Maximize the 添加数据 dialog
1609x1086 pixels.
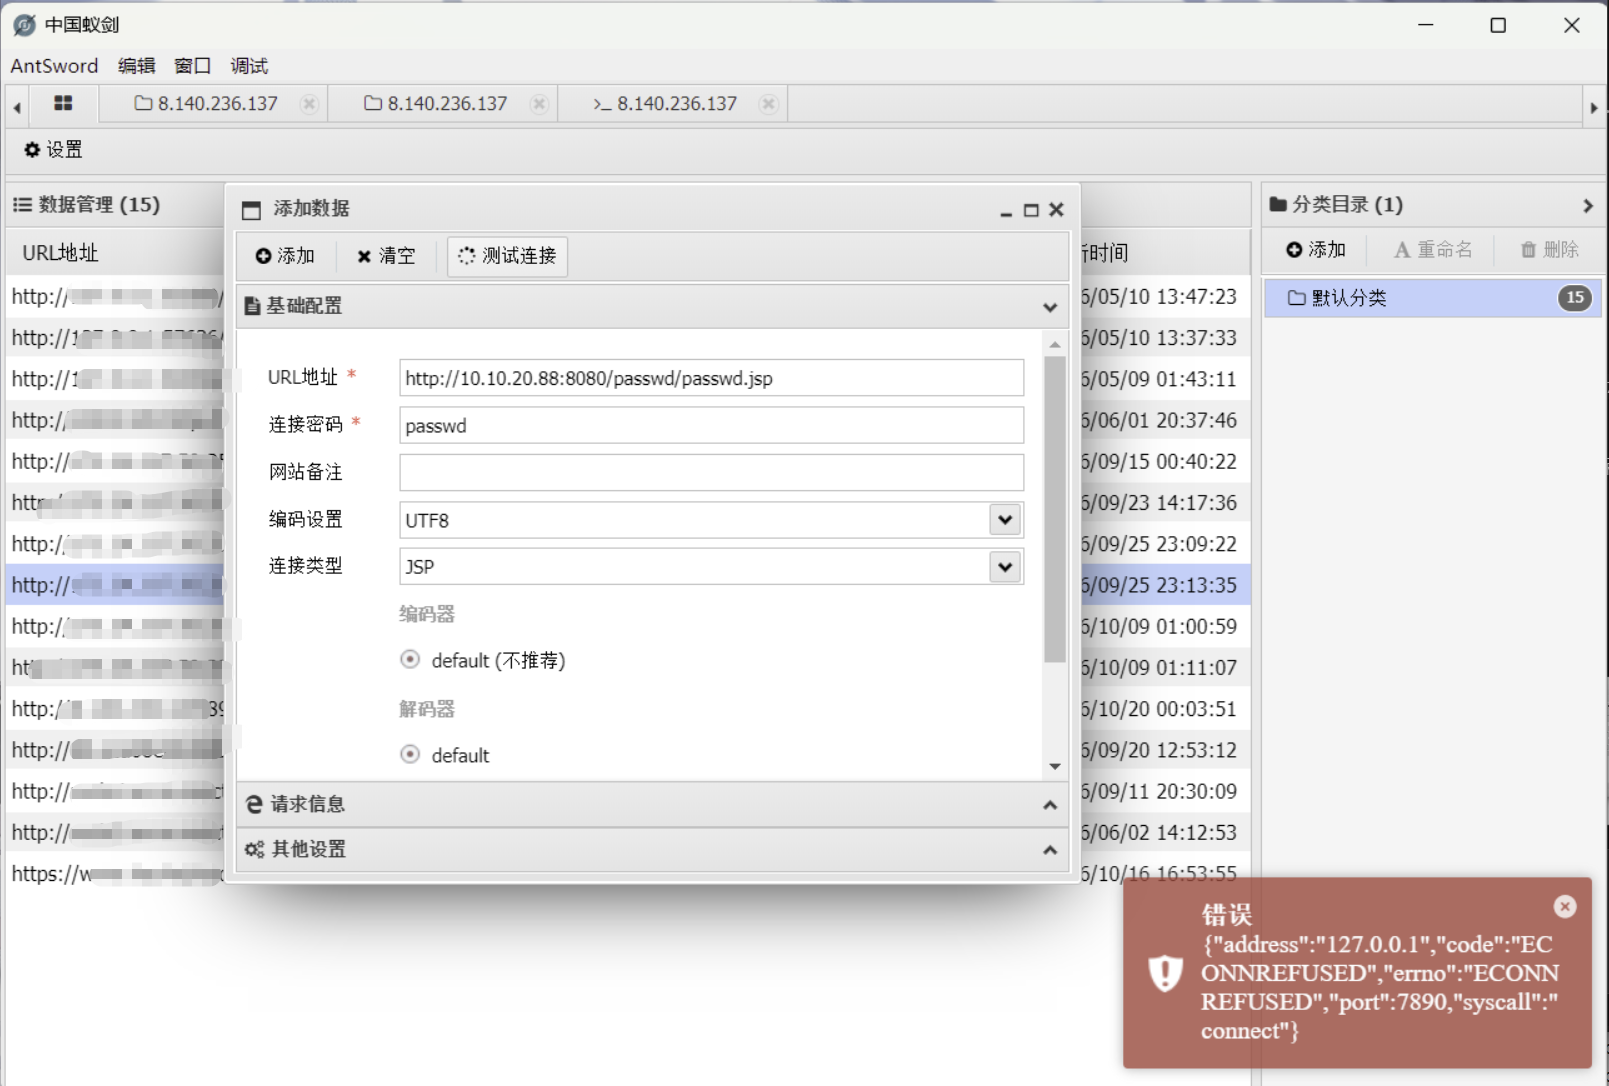(1031, 210)
